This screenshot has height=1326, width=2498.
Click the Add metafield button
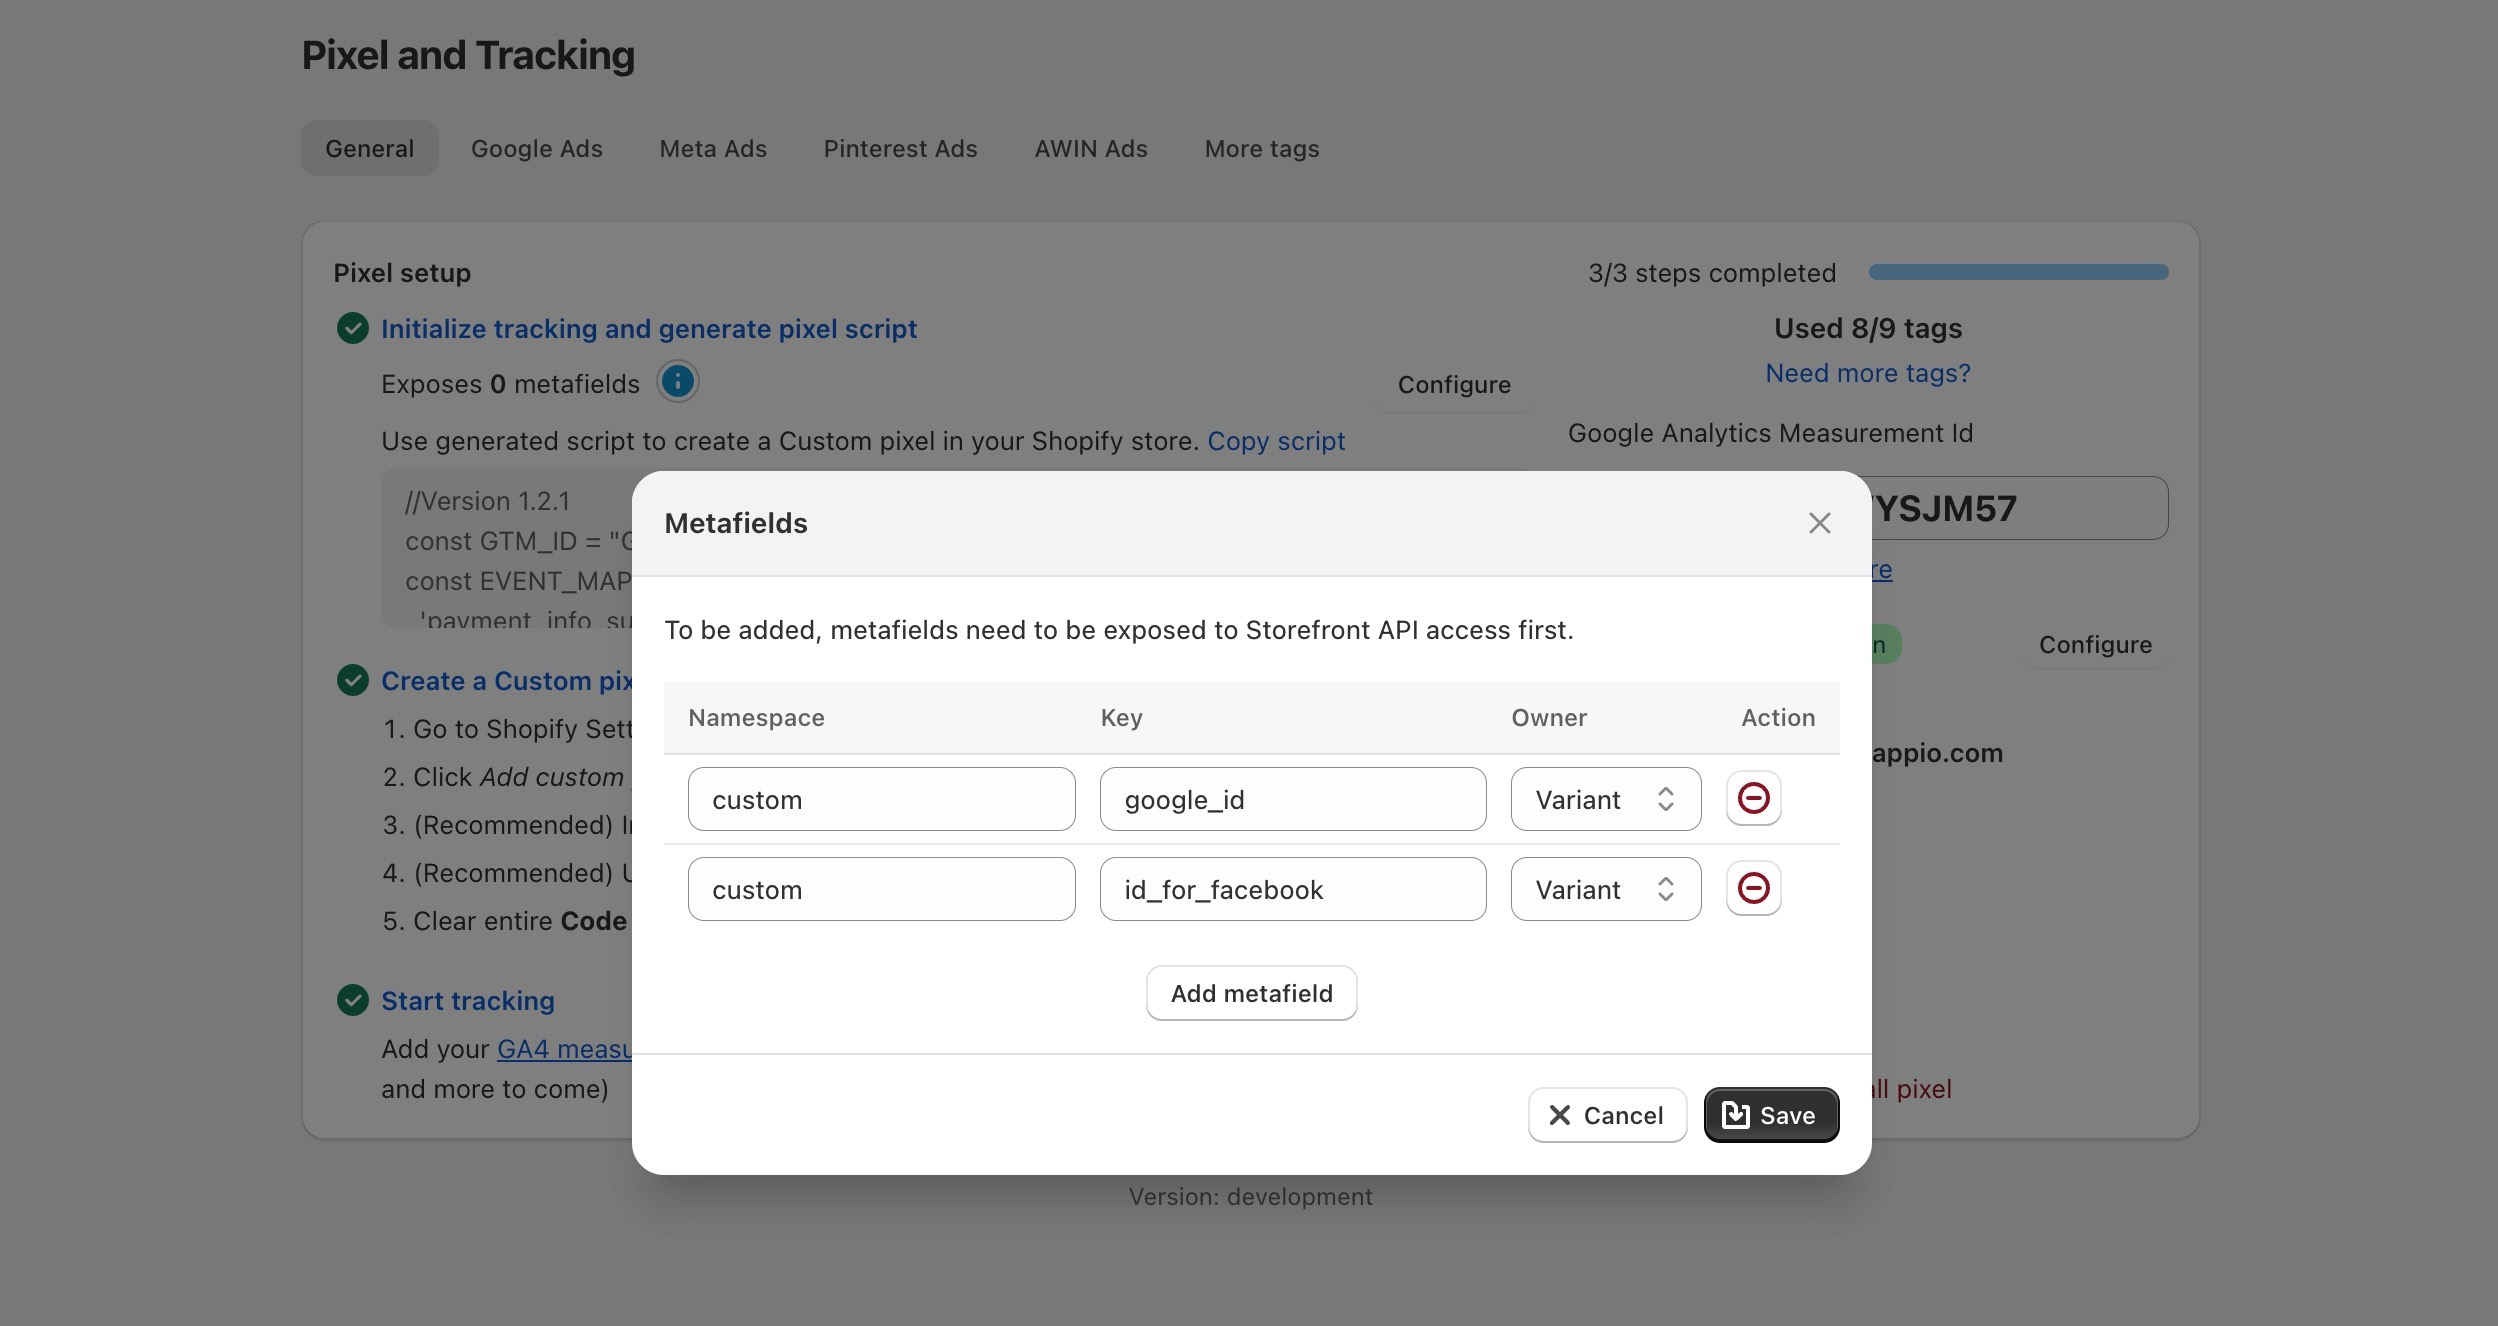tap(1251, 993)
